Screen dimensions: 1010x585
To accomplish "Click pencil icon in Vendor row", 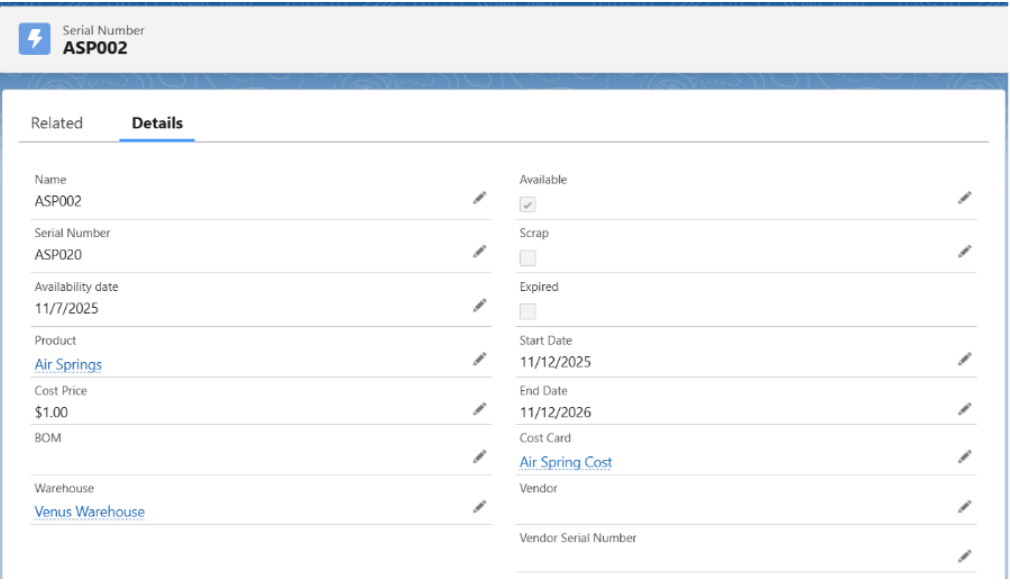I will pyautogui.click(x=964, y=507).
